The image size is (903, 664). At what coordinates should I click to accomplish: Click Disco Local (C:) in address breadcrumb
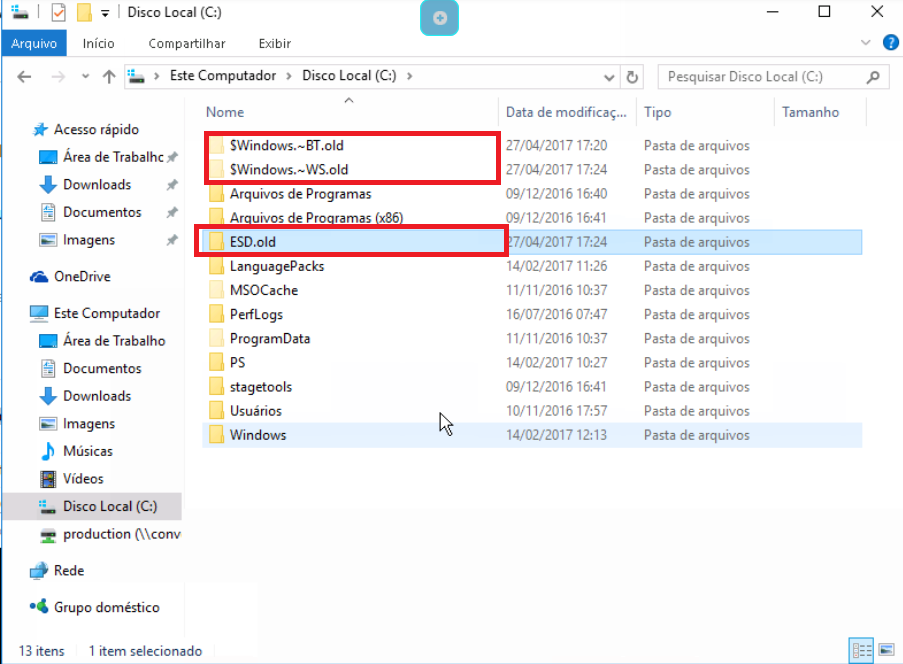point(349,75)
